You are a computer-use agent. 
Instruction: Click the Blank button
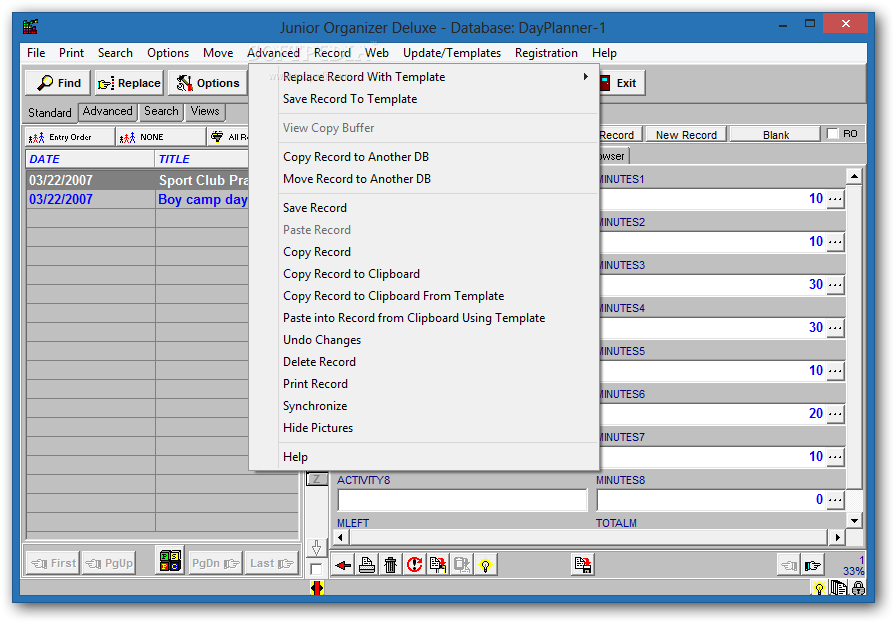pyautogui.click(x=776, y=135)
